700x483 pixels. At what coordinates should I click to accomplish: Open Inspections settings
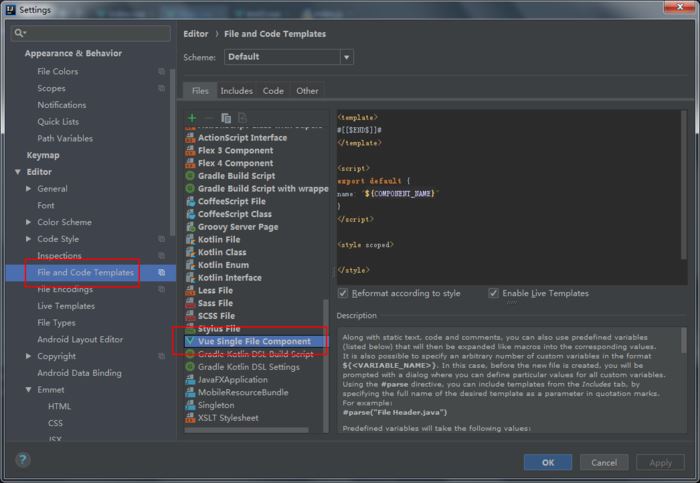coord(59,256)
